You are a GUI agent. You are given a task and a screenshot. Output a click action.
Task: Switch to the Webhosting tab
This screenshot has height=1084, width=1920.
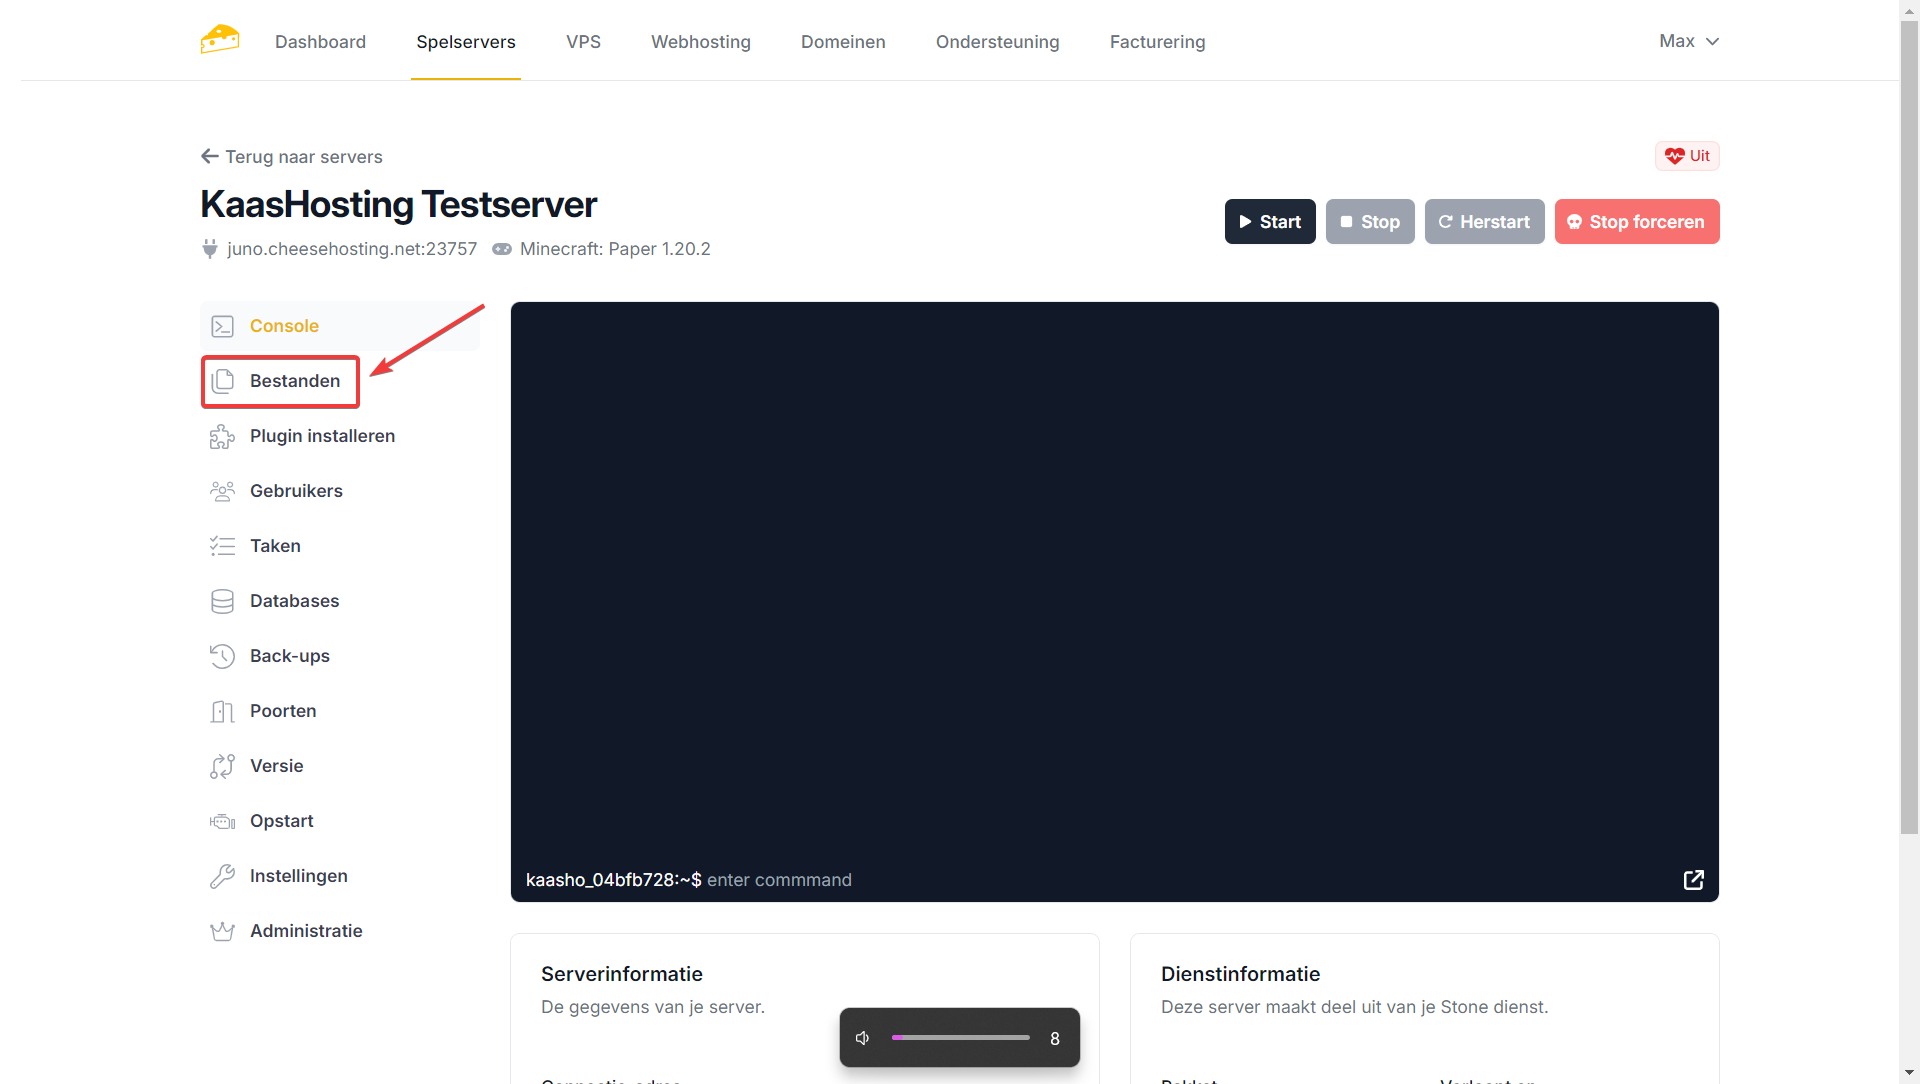pos(700,42)
